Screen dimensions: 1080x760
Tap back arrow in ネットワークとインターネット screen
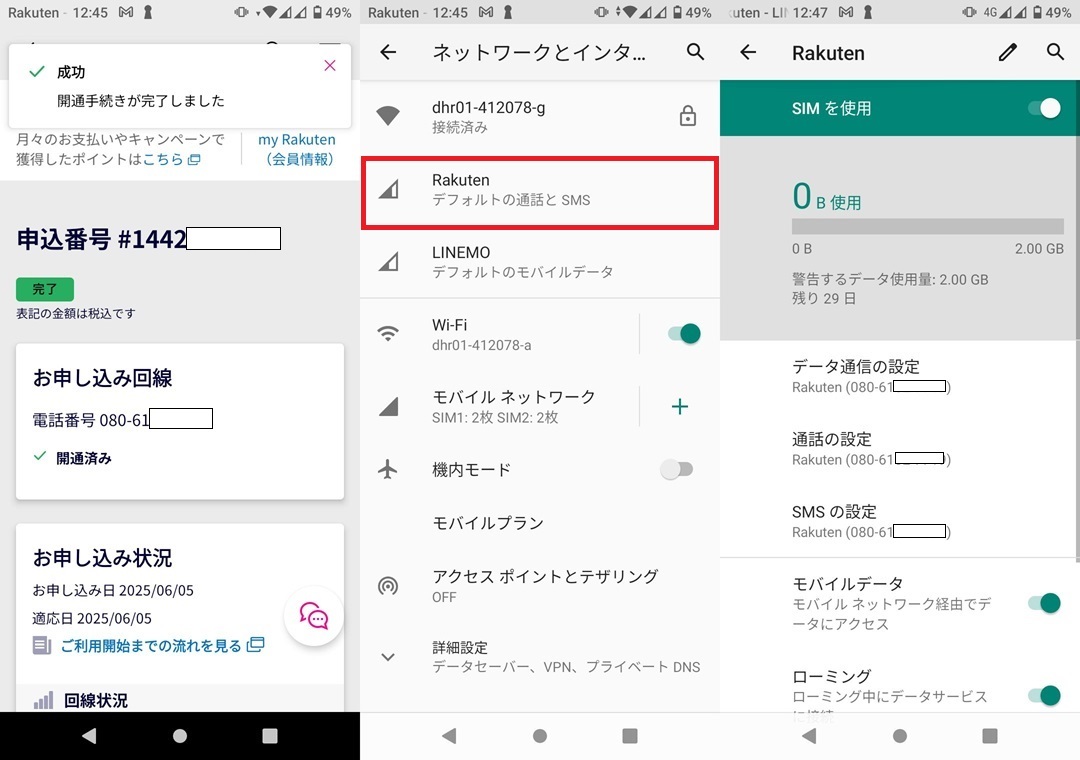pyautogui.click(x=388, y=52)
